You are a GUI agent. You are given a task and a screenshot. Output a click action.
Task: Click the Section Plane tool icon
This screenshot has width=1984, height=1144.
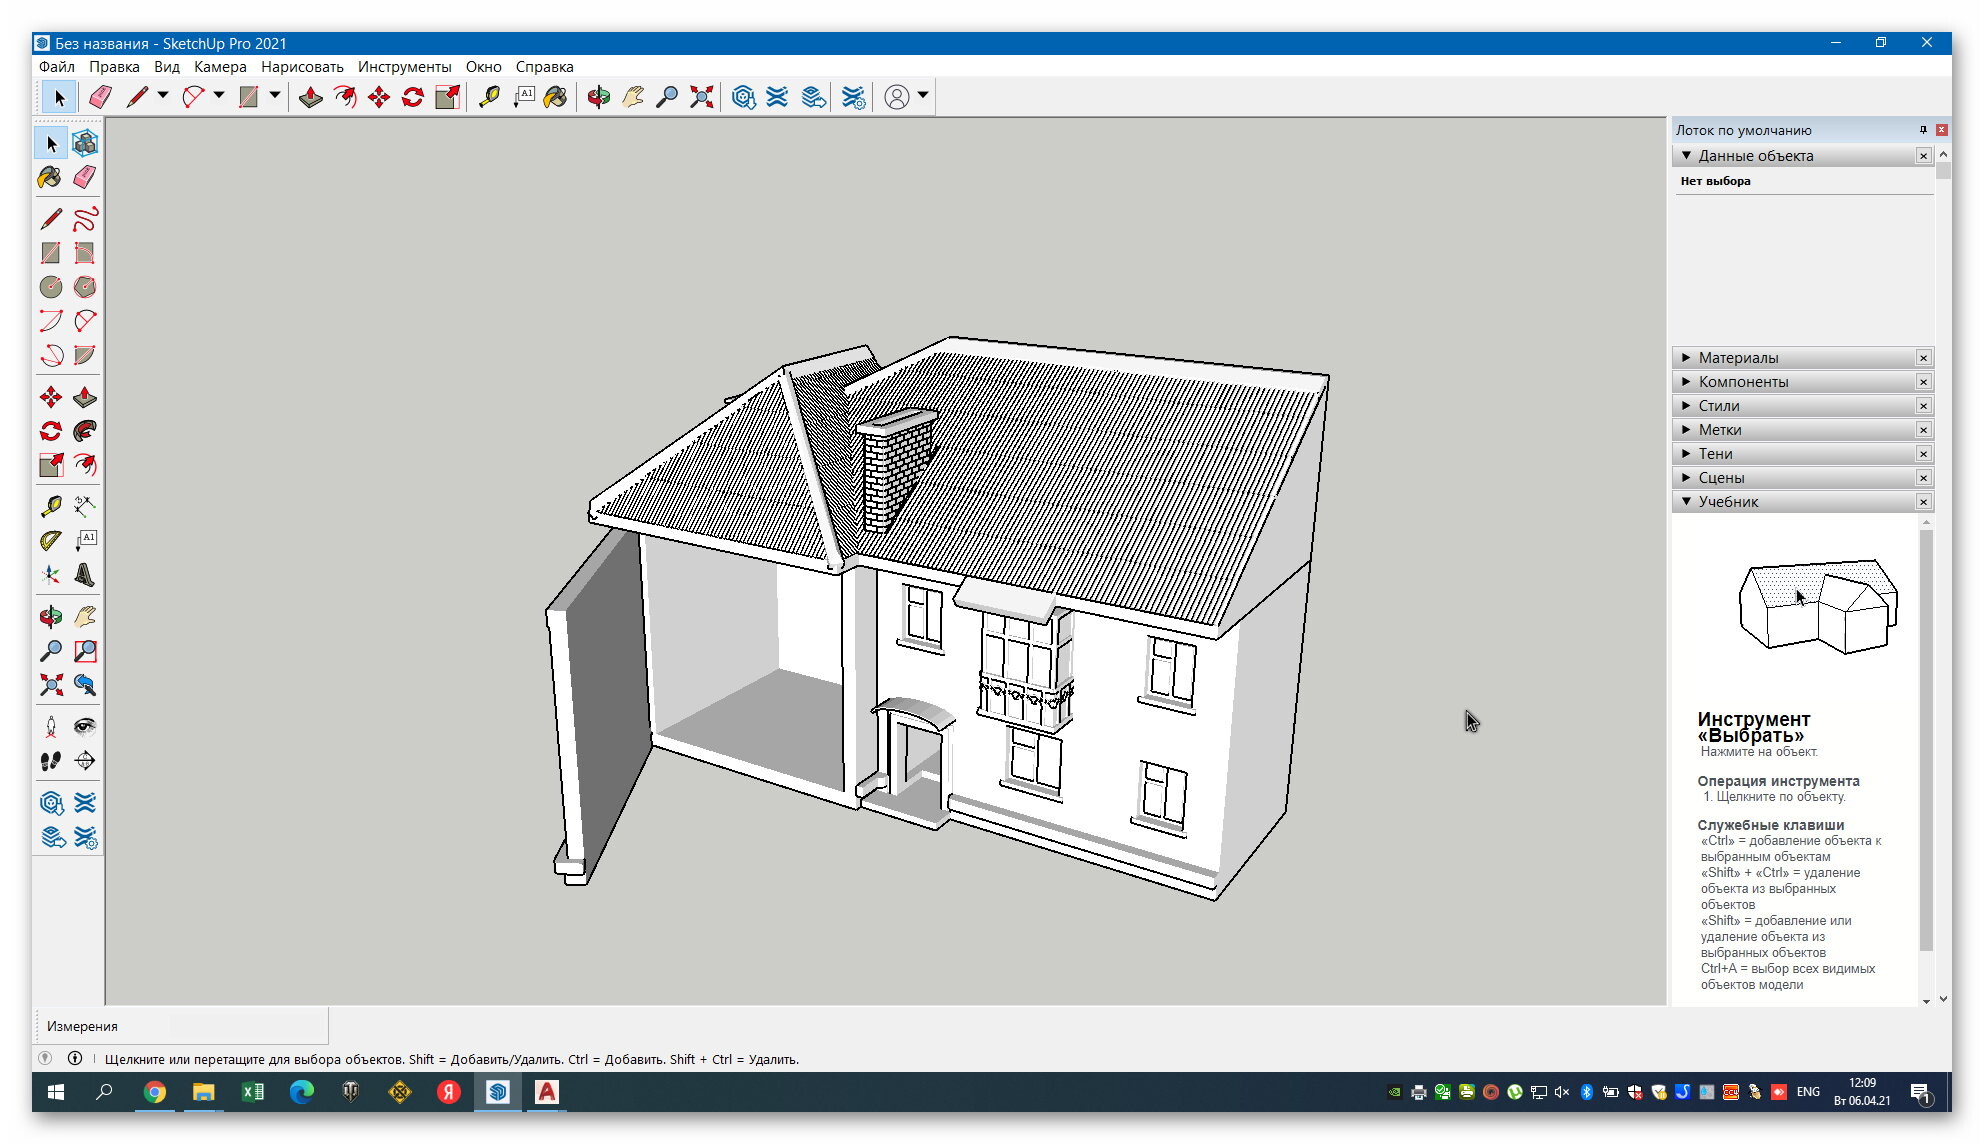(85, 761)
